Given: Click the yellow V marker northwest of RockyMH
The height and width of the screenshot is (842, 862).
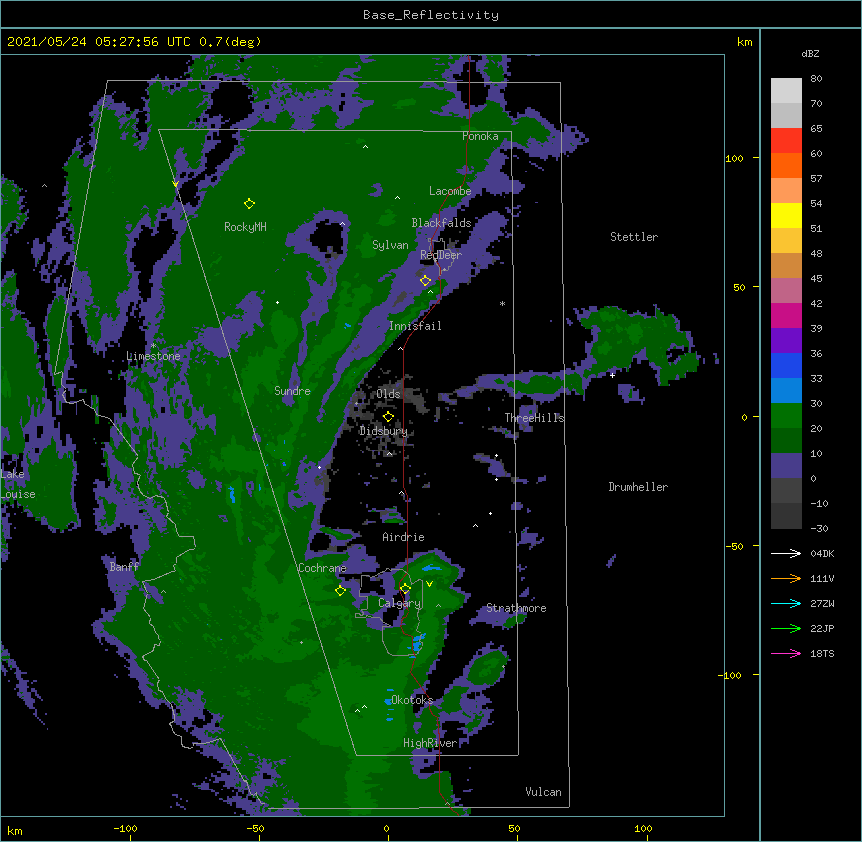Looking at the screenshot, I should coord(175,184).
